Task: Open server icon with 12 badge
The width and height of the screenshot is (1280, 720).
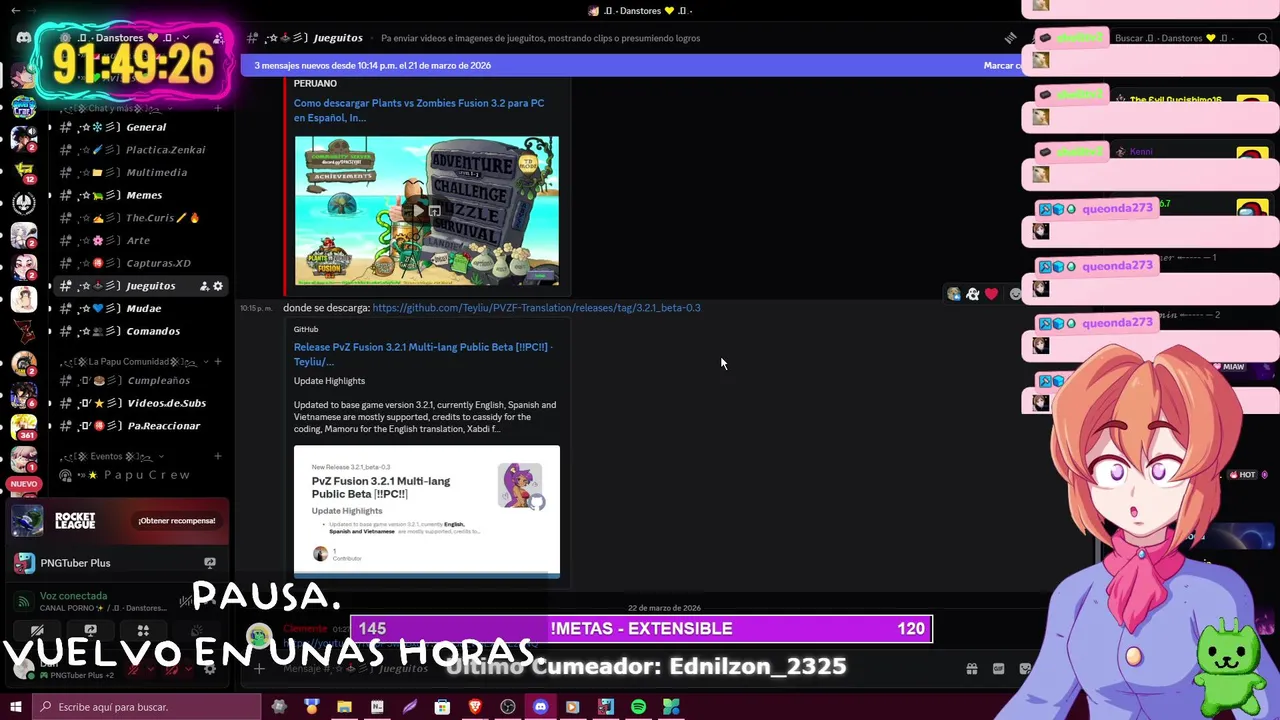Action: coord(24,172)
